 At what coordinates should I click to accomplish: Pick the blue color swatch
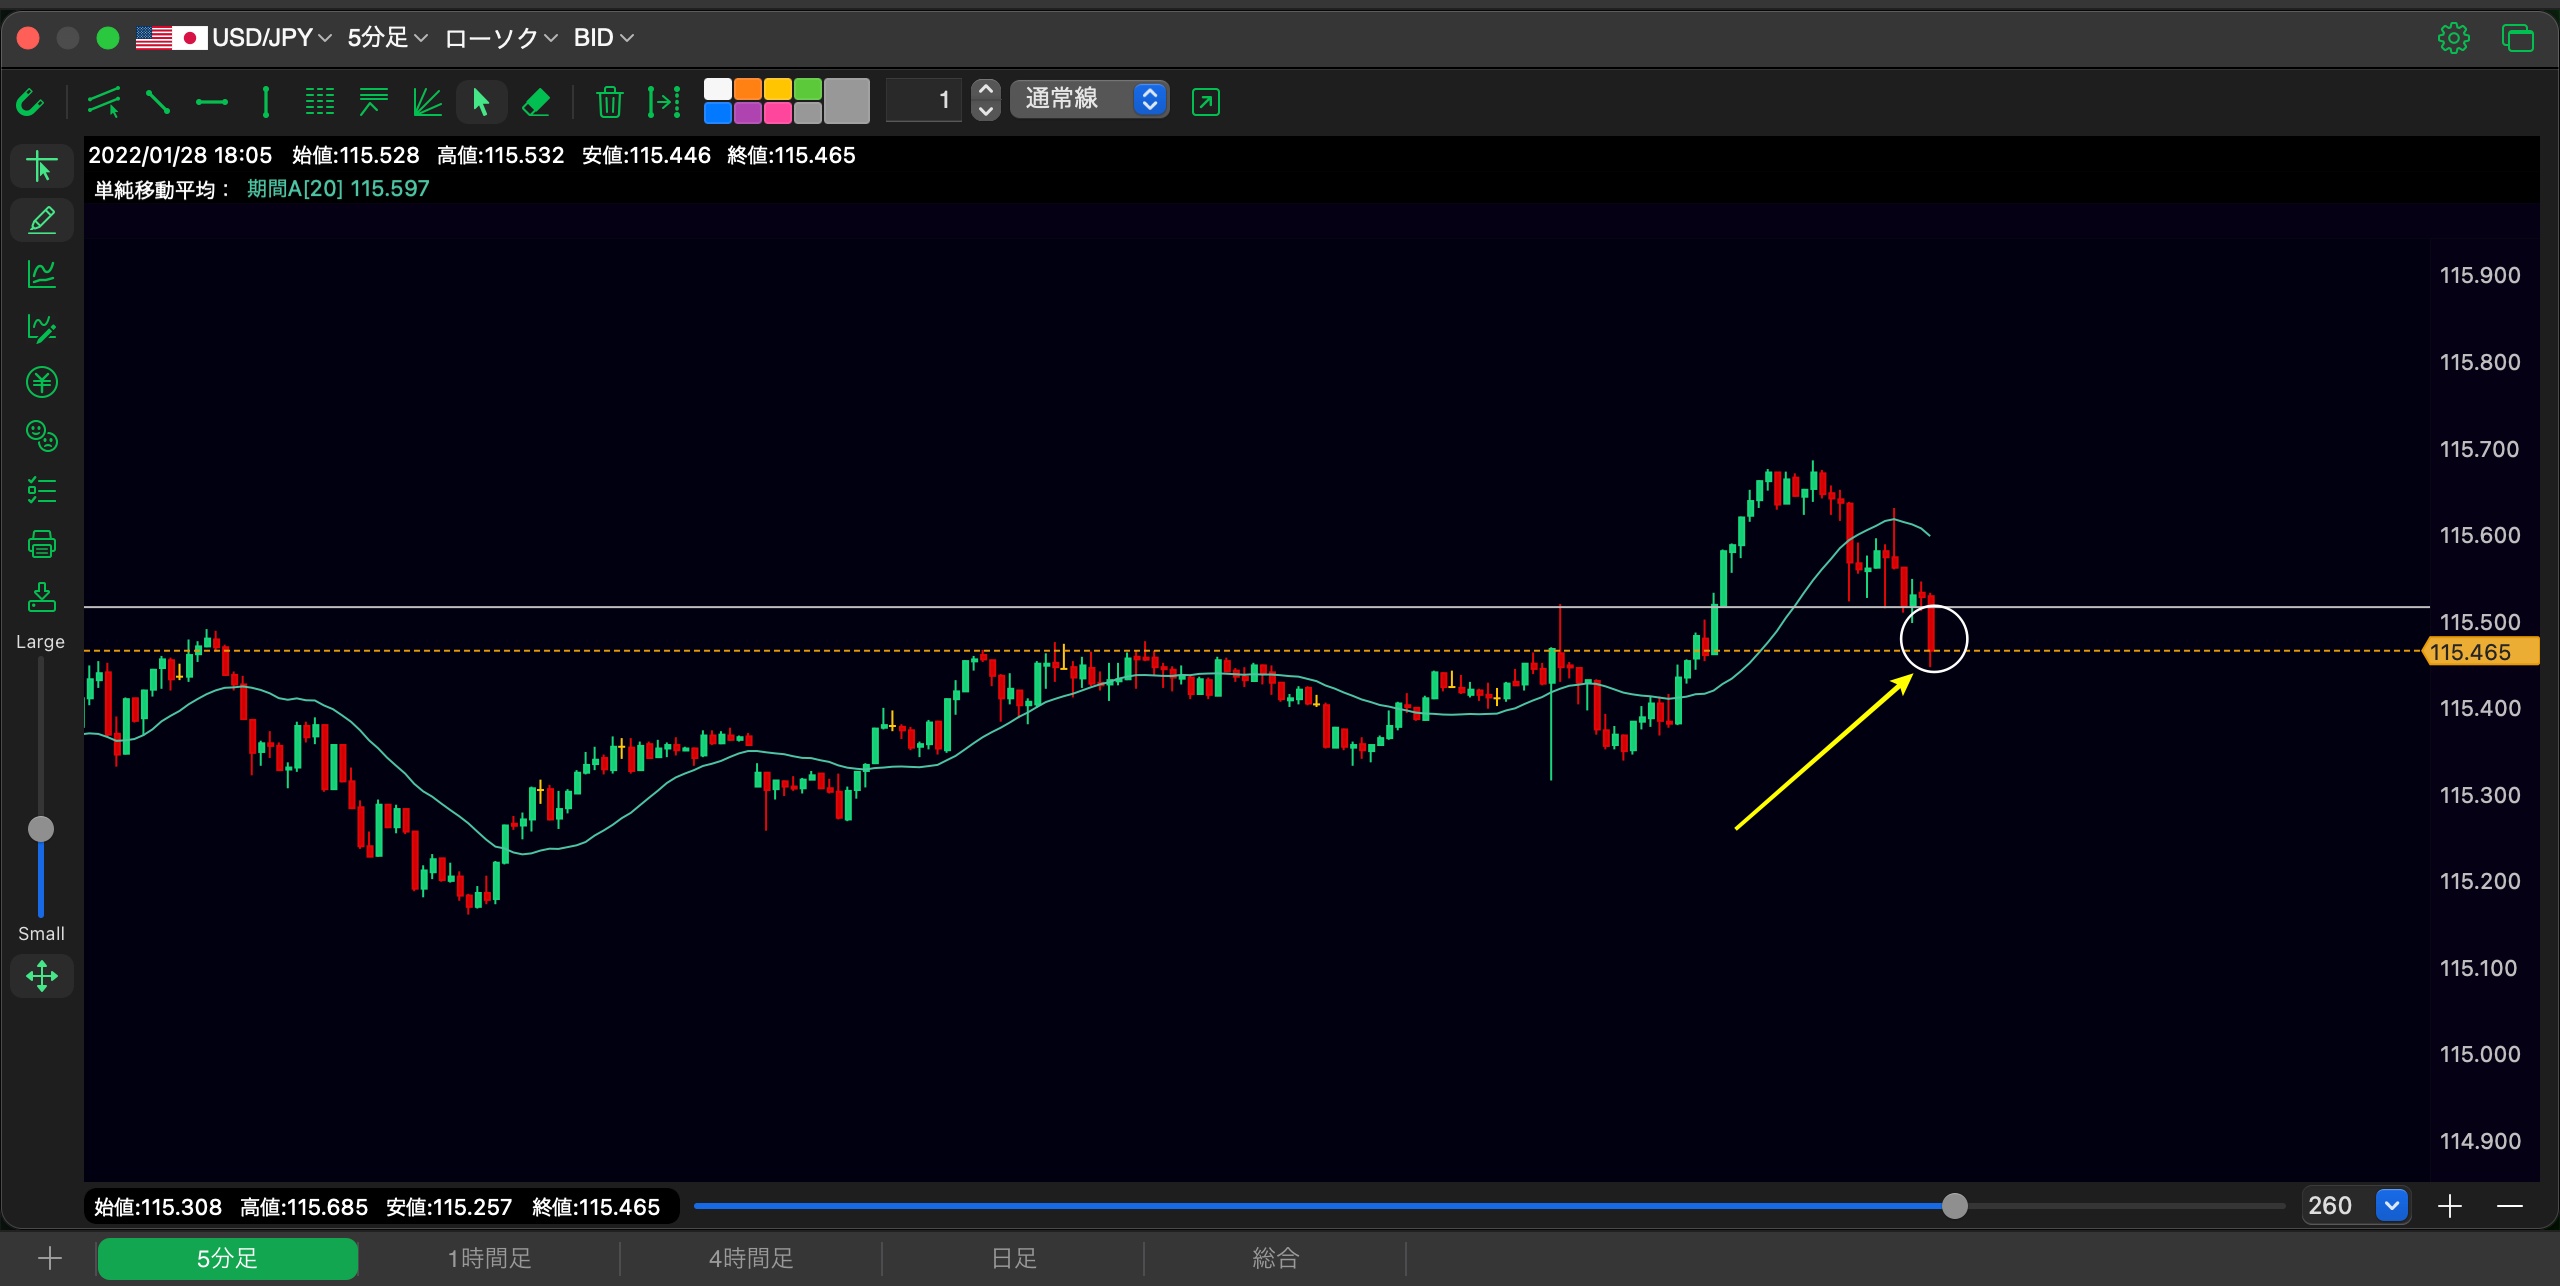point(718,113)
